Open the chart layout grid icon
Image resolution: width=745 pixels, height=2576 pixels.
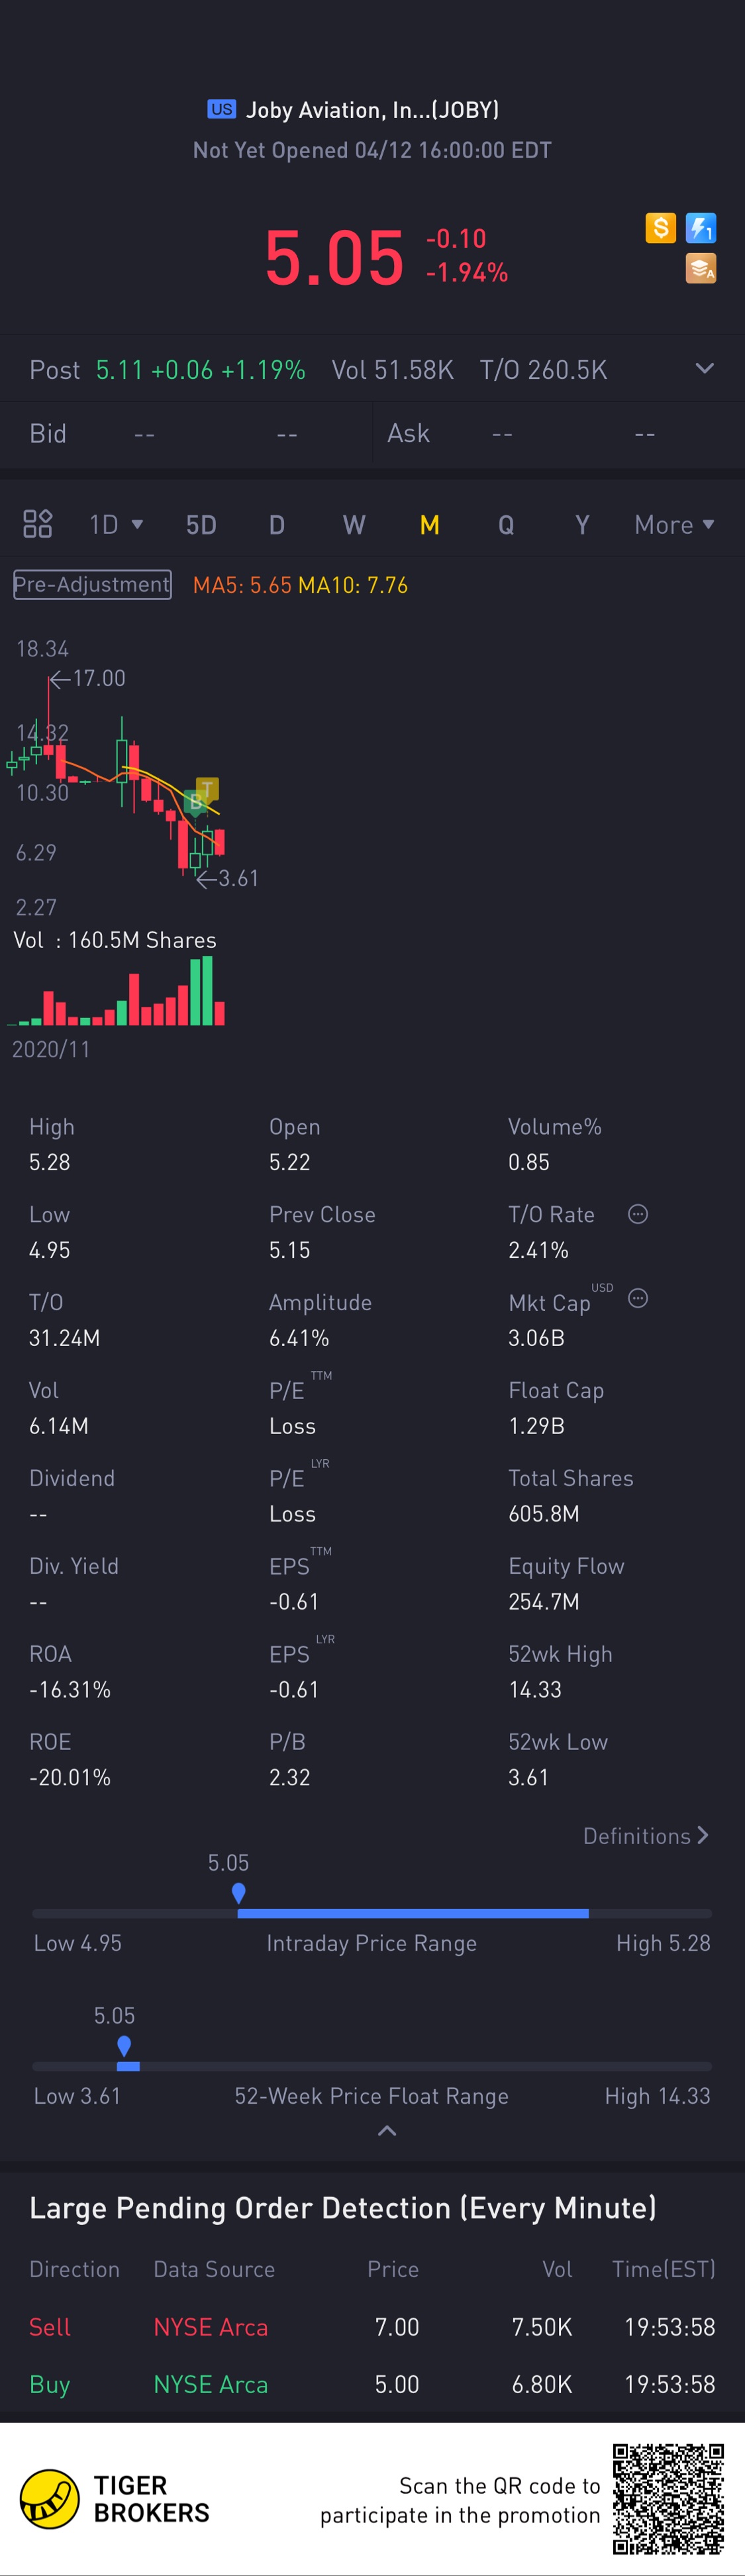[38, 524]
